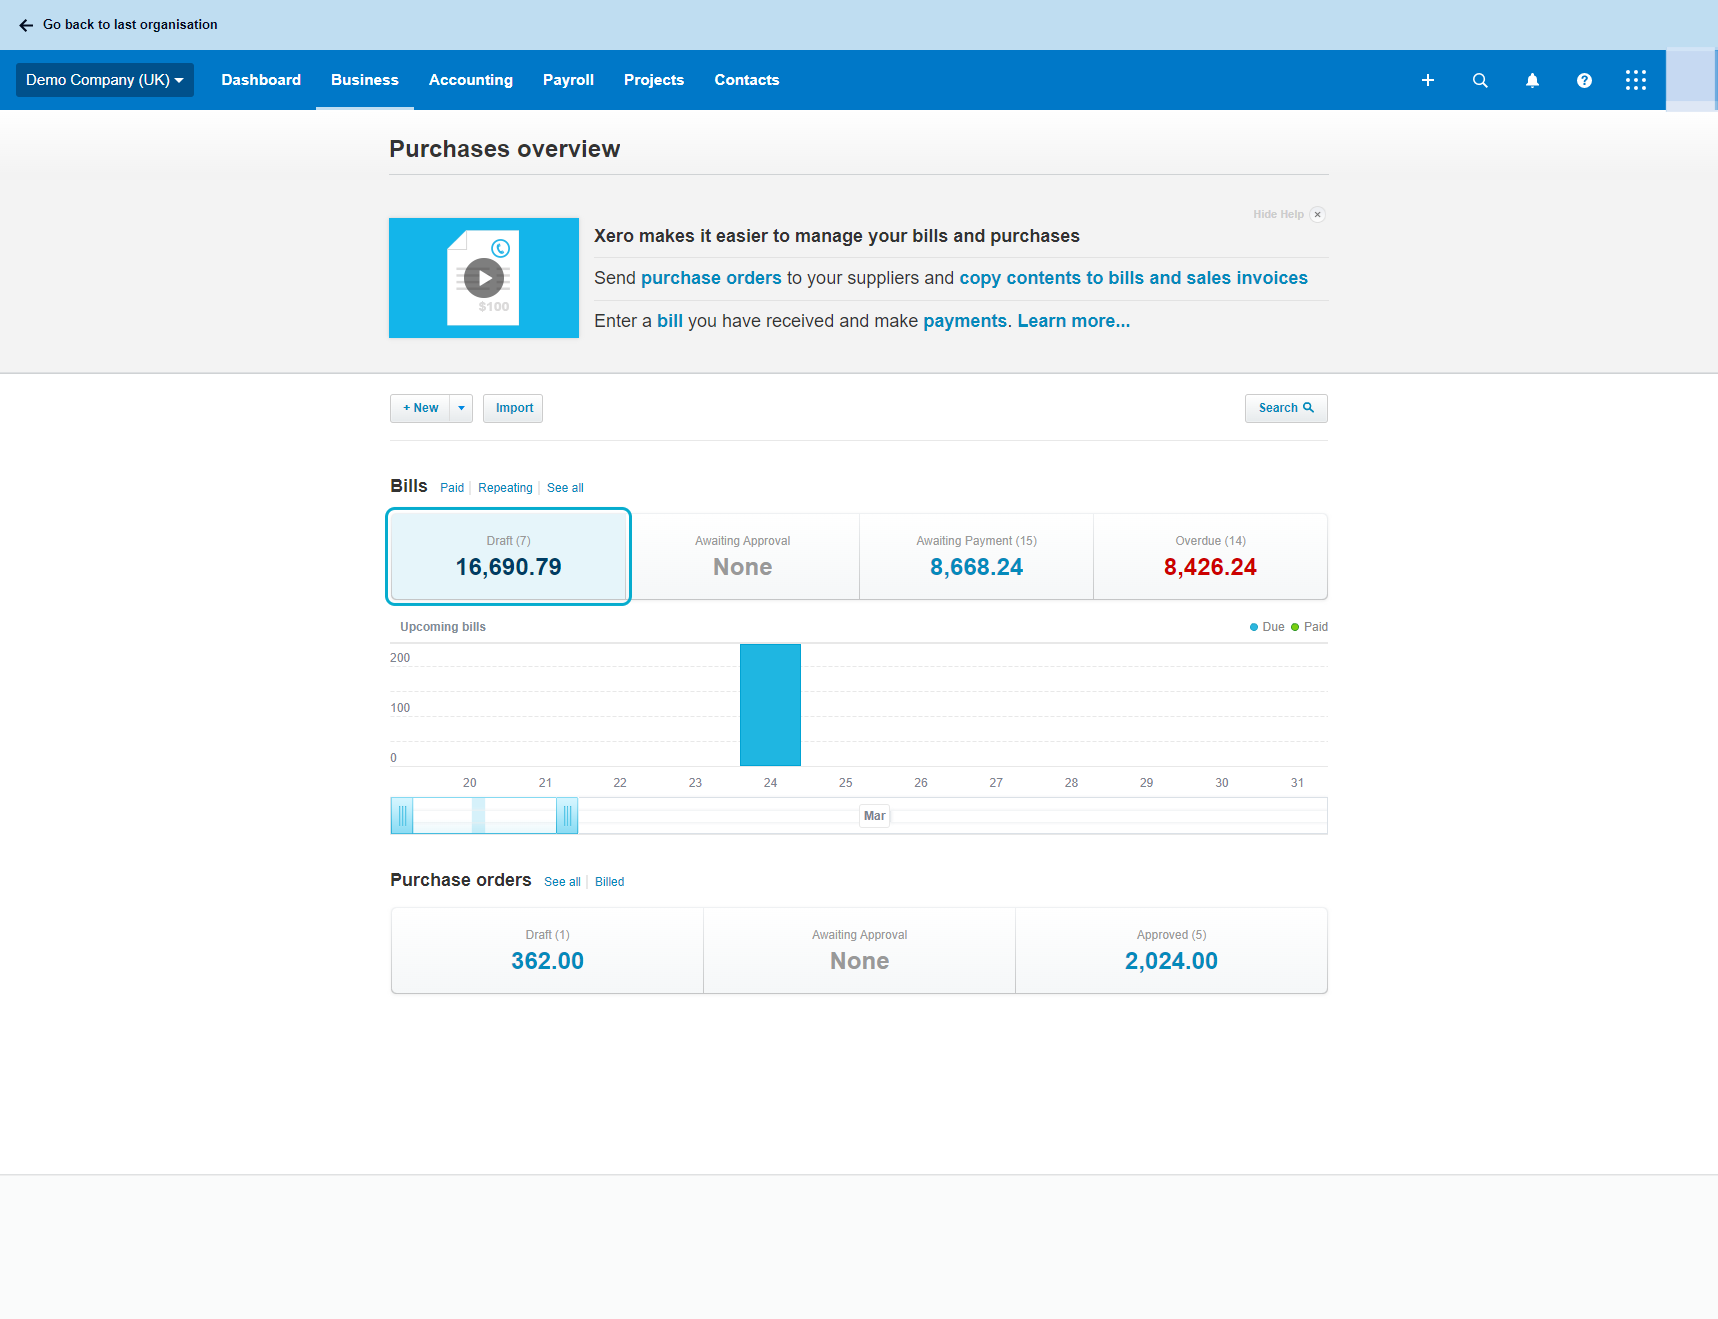Open the Learn more... link
1718x1319 pixels.
(x=1074, y=321)
